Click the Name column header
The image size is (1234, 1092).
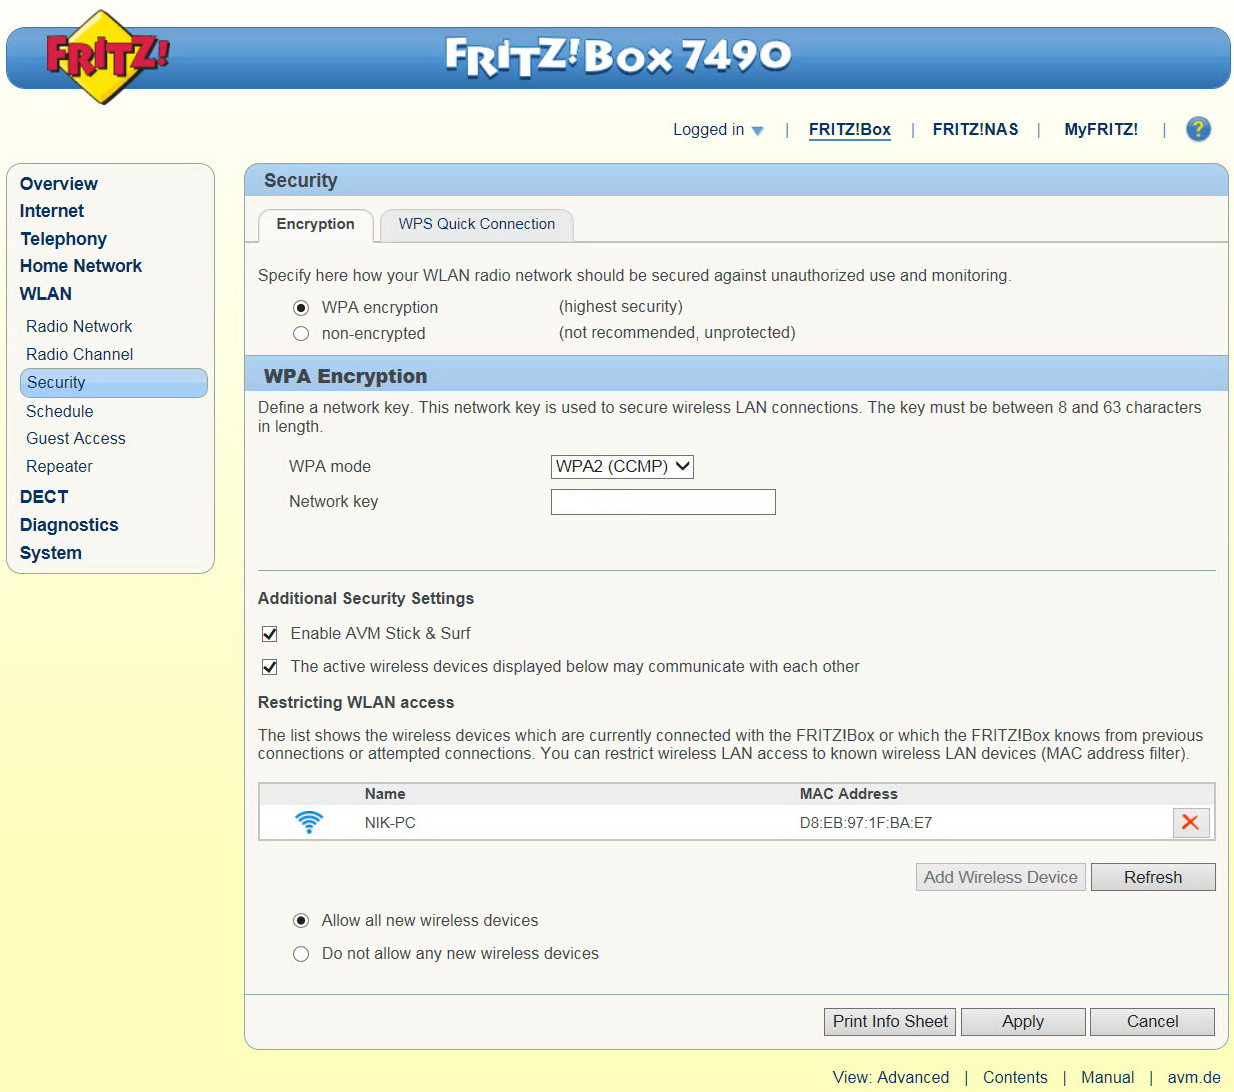point(385,794)
